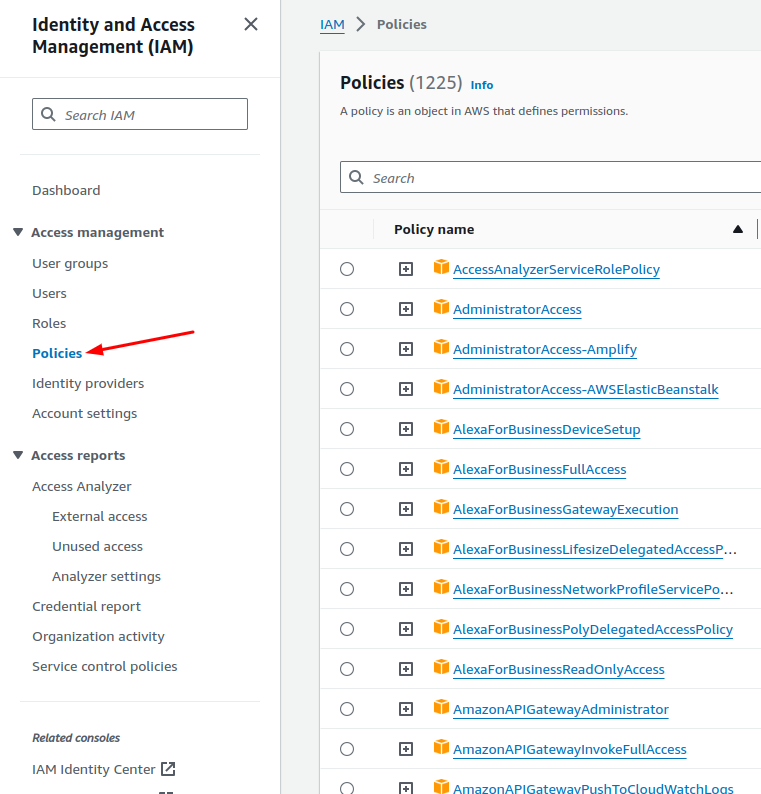
Task: Expand AlexaForBusinessPolyDelegatedAccessPolicy row details
Action: point(406,629)
